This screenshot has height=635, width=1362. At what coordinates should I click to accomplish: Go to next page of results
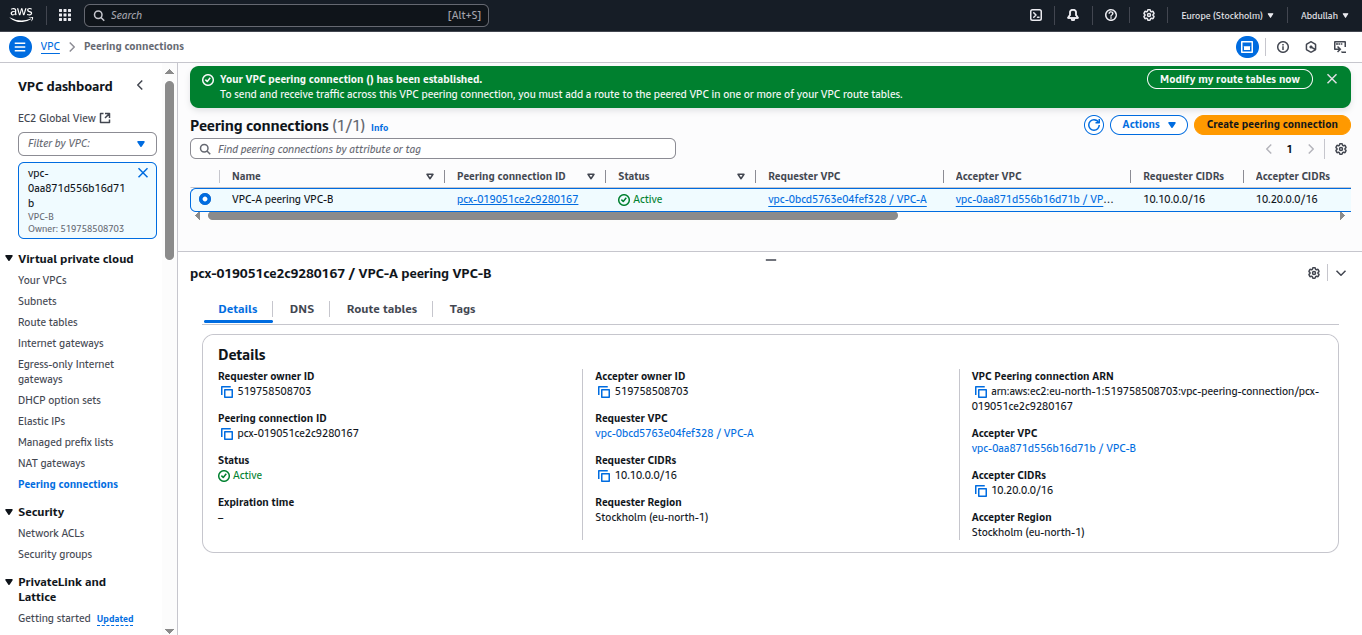(x=1311, y=149)
